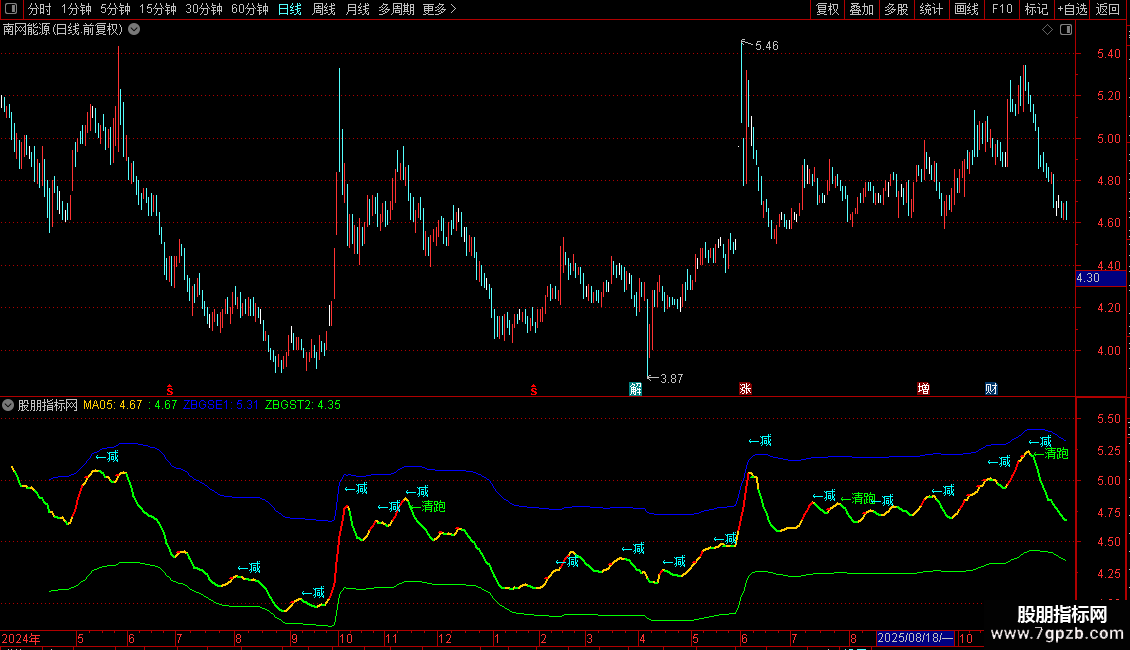Click the 解 event marker
1130x650 pixels.
coord(635,389)
